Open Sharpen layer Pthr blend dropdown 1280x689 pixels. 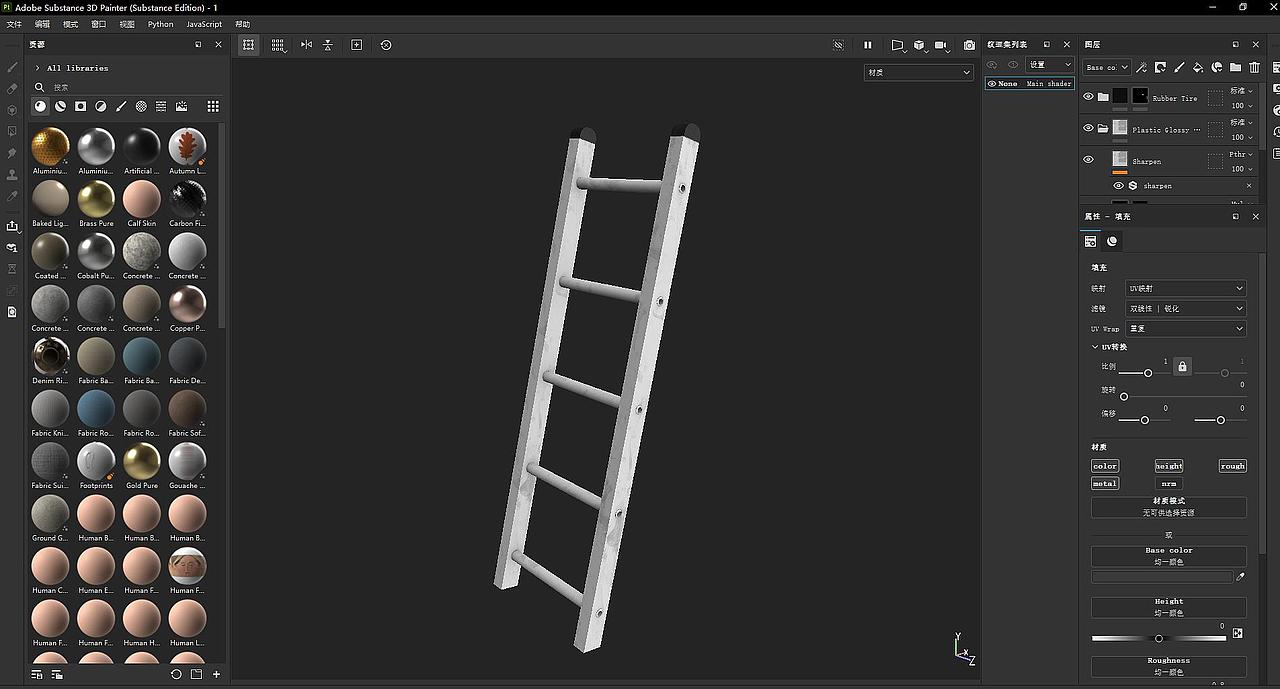click(x=1242, y=154)
